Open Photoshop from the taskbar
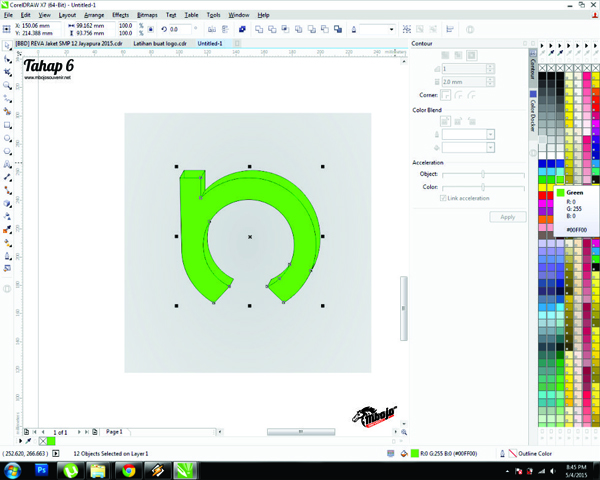This screenshot has height=480, width=600. pos(43,469)
